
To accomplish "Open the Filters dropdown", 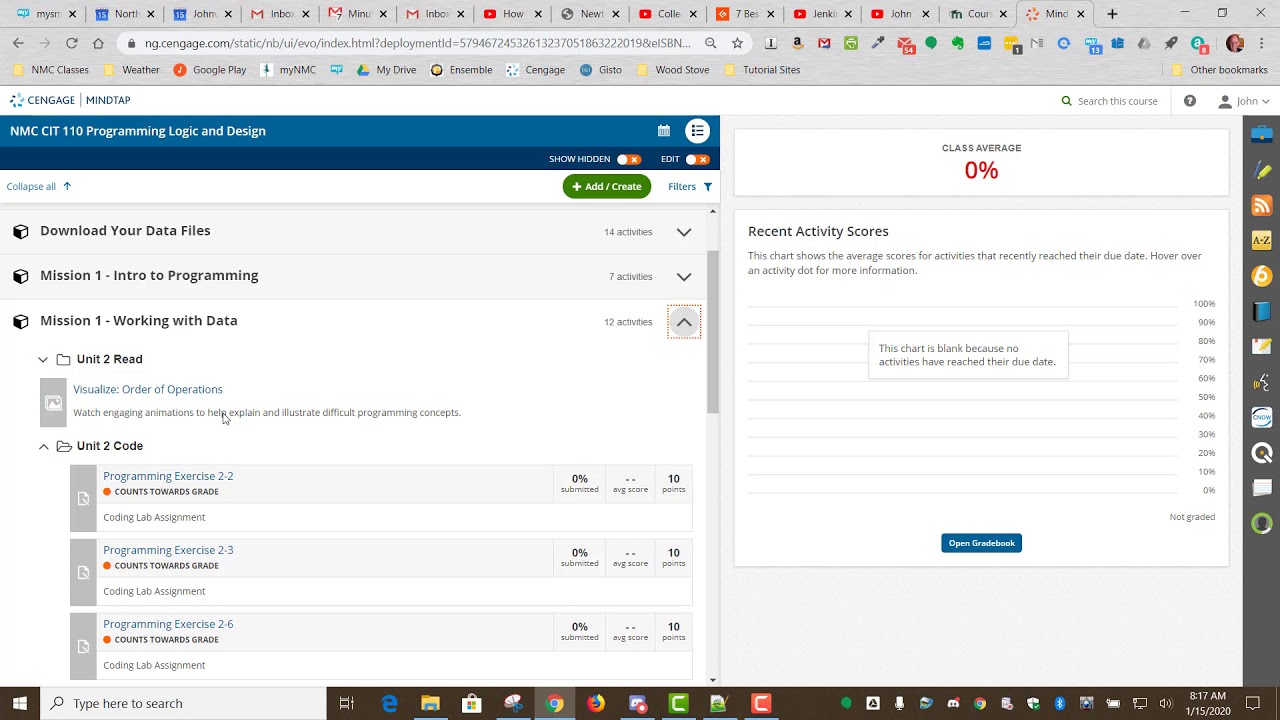I will [x=690, y=186].
